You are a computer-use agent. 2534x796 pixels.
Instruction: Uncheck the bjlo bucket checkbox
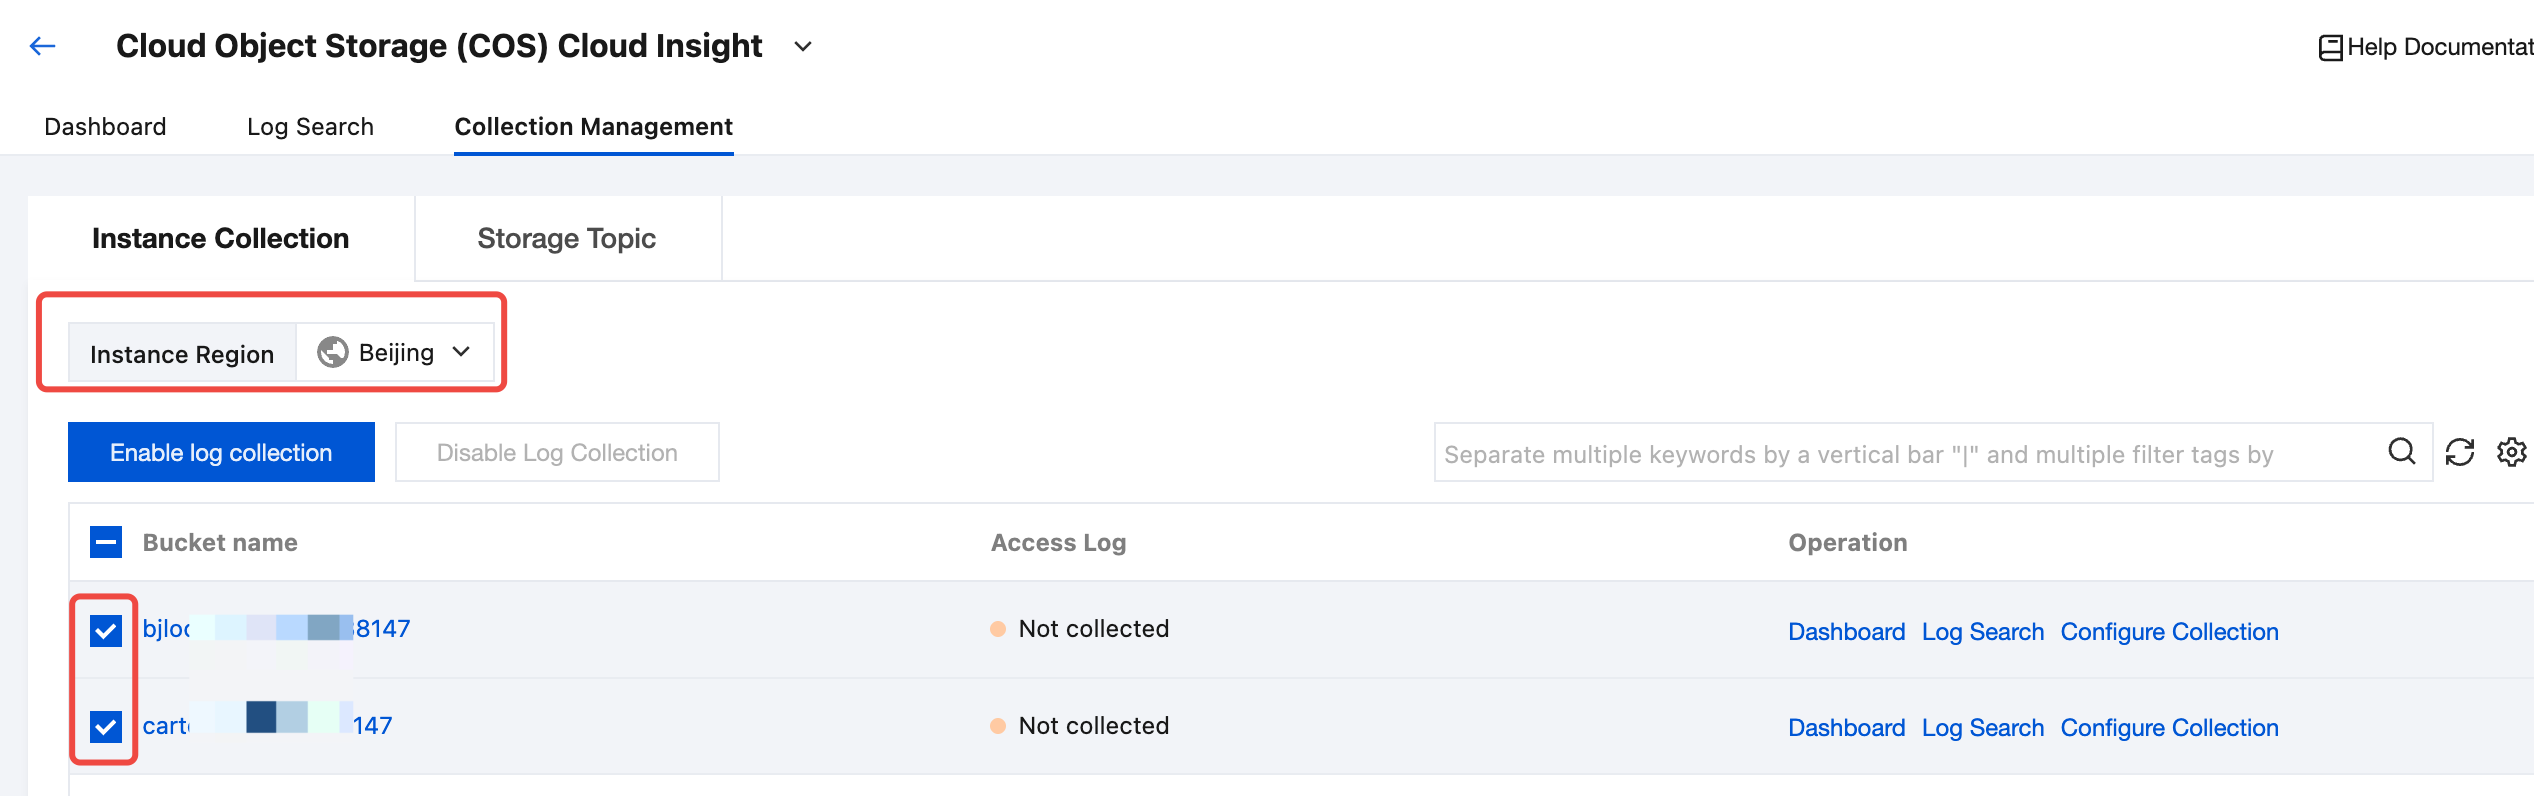tap(106, 630)
